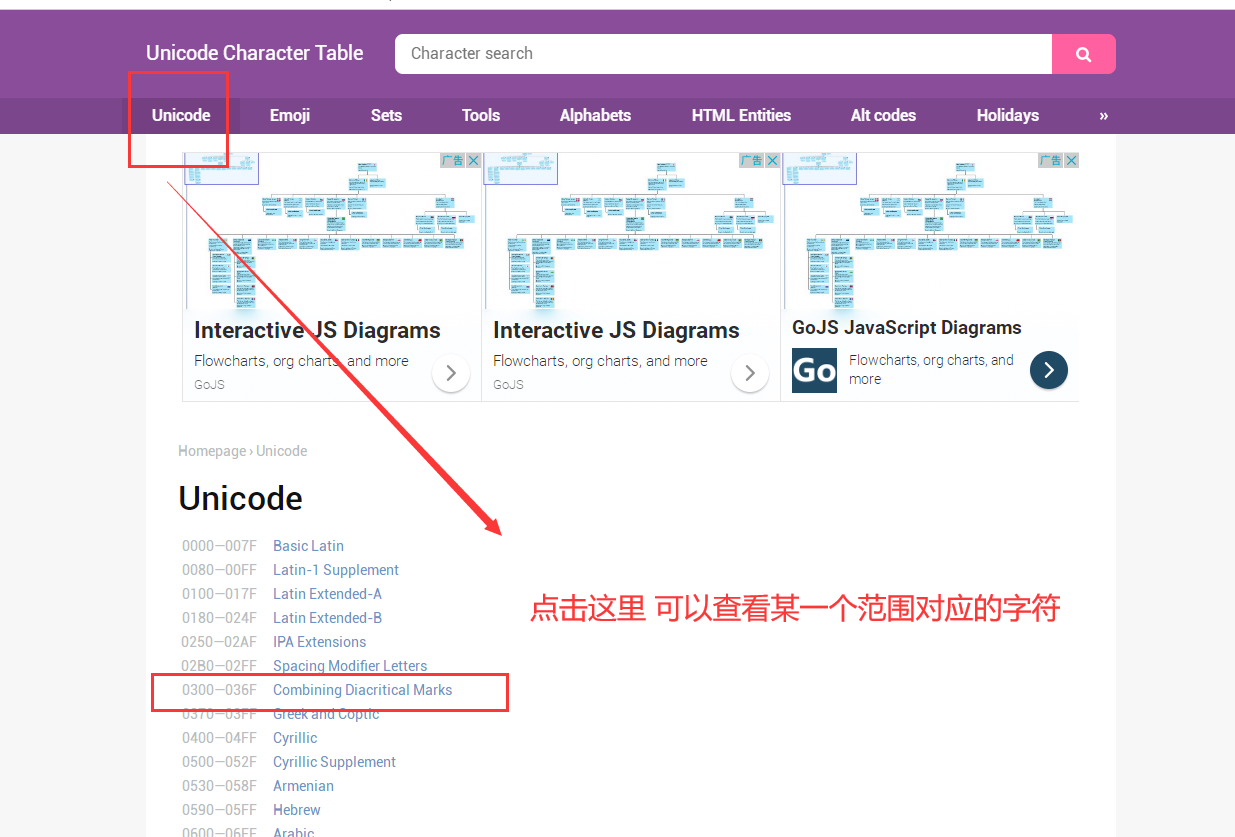Click the 广告 label on third ad
1235x837 pixels.
(x=1051, y=161)
